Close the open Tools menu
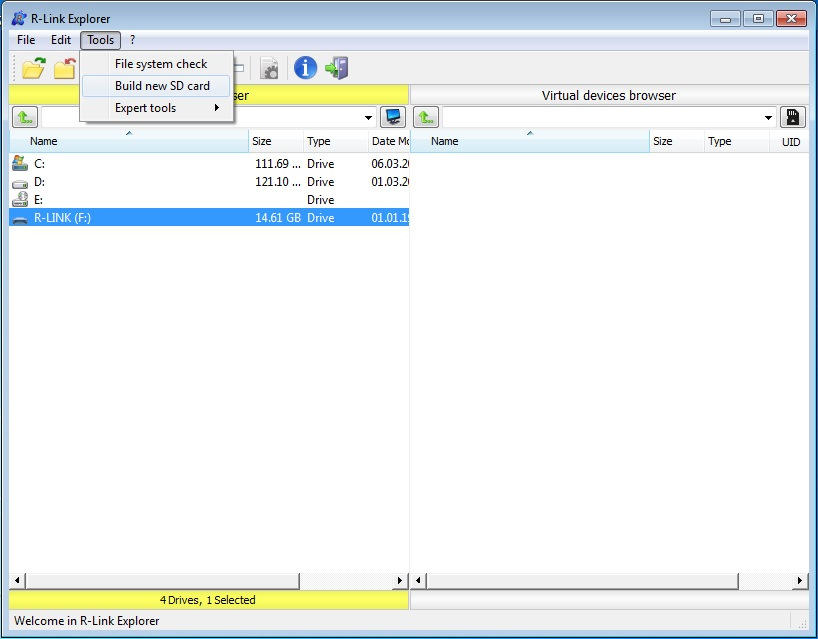Screen dimensions: 818x639 [x=100, y=40]
